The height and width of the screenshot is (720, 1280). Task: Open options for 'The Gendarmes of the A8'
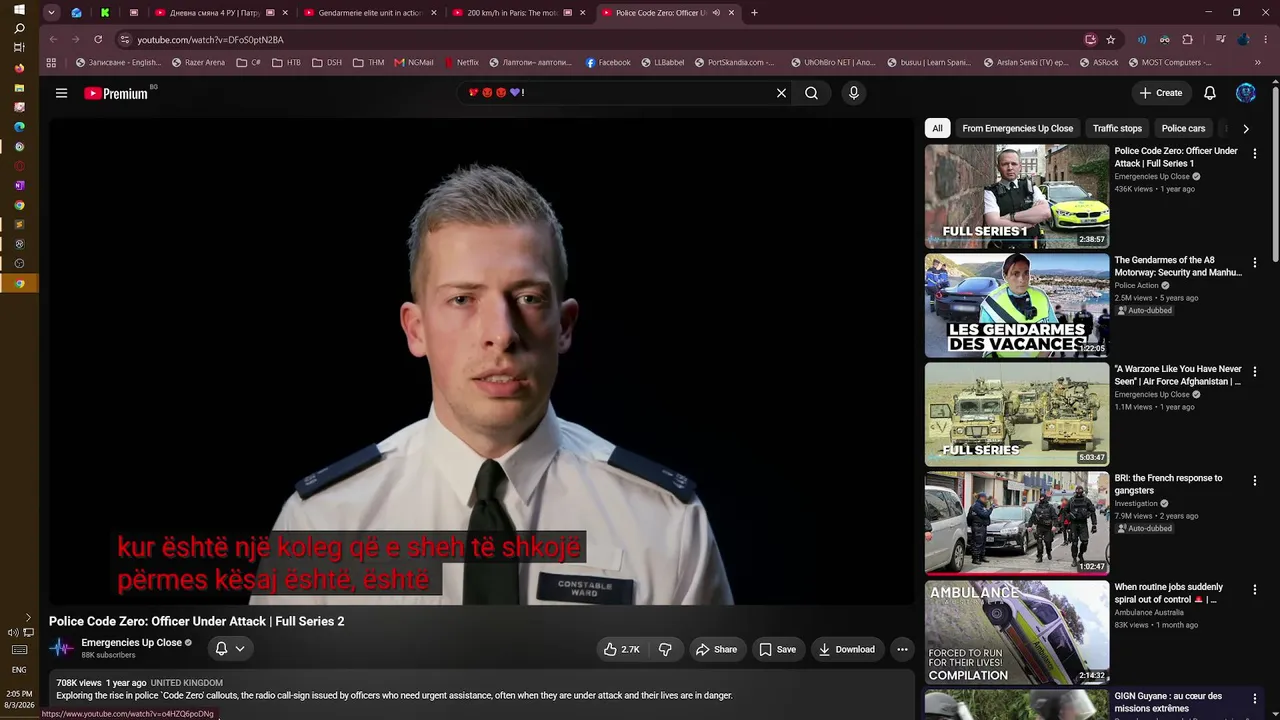tap(1255, 263)
